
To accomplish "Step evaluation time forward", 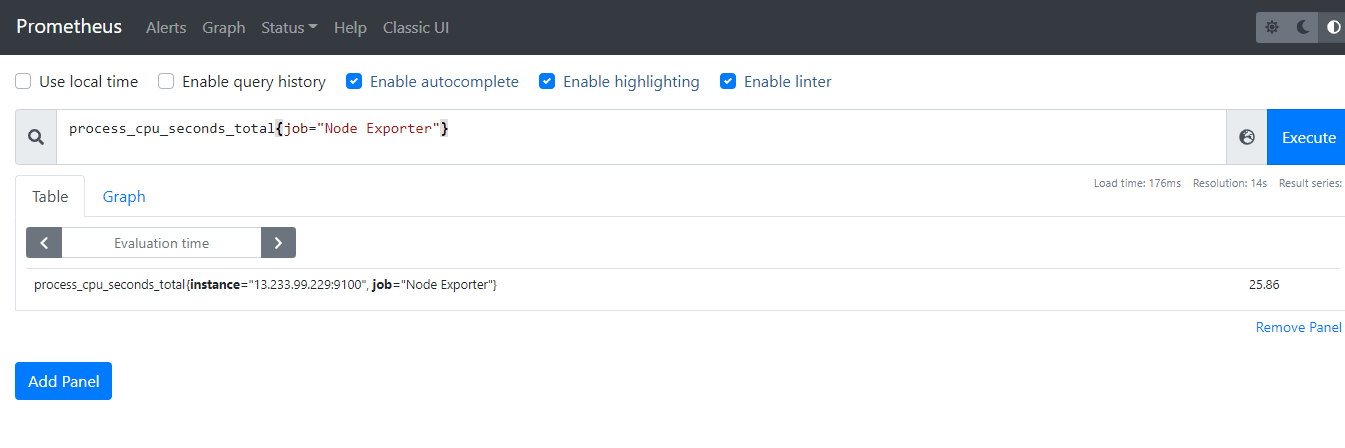I will tap(278, 243).
